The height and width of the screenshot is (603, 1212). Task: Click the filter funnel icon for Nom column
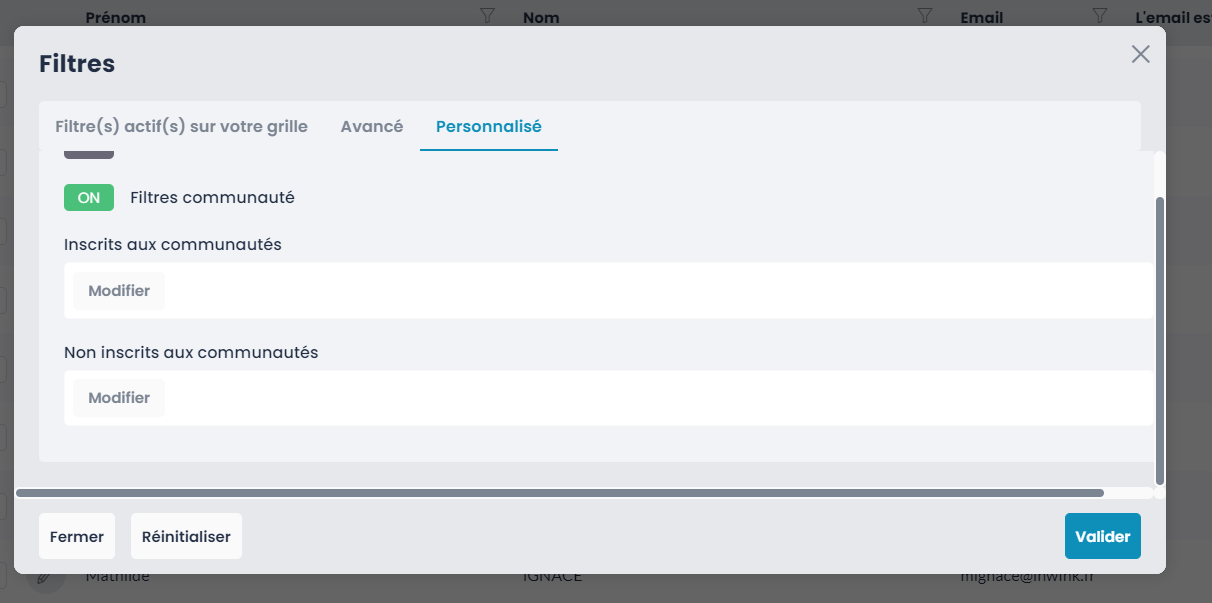click(926, 15)
